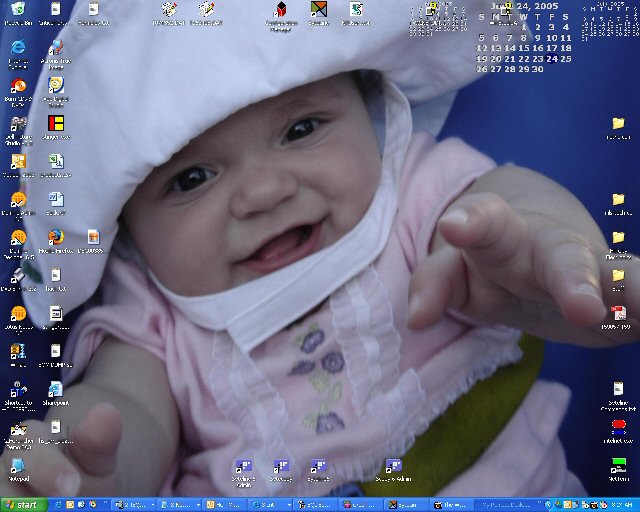Open the Word document desktop icon
This screenshot has width=640, height=512.
56,199
